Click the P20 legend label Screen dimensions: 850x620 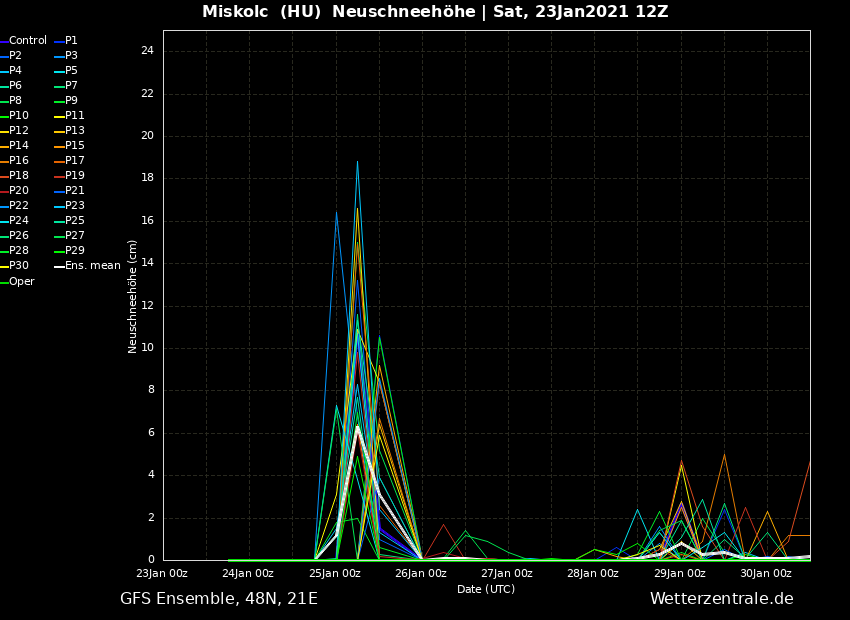pos(19,191)
